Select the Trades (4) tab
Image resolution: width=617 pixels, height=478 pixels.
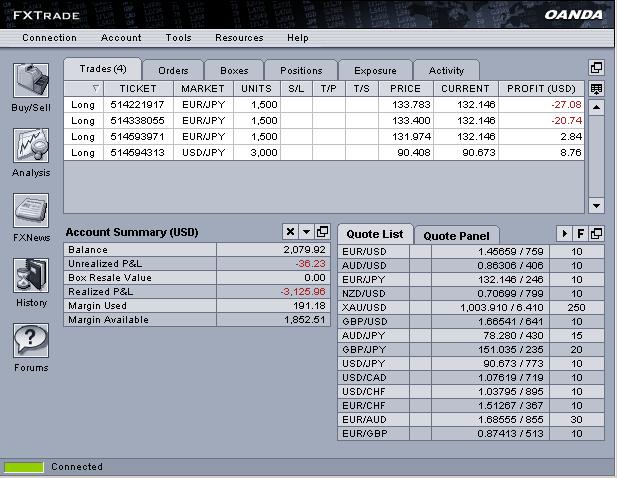[x=103, y=69]
